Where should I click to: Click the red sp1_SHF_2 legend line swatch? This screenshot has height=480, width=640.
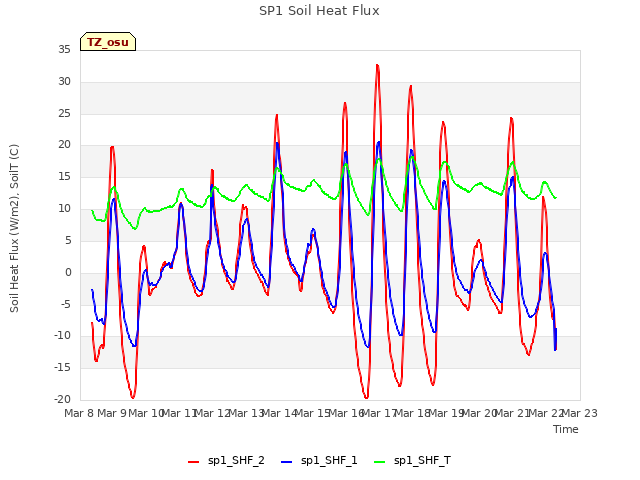[193, 462]
